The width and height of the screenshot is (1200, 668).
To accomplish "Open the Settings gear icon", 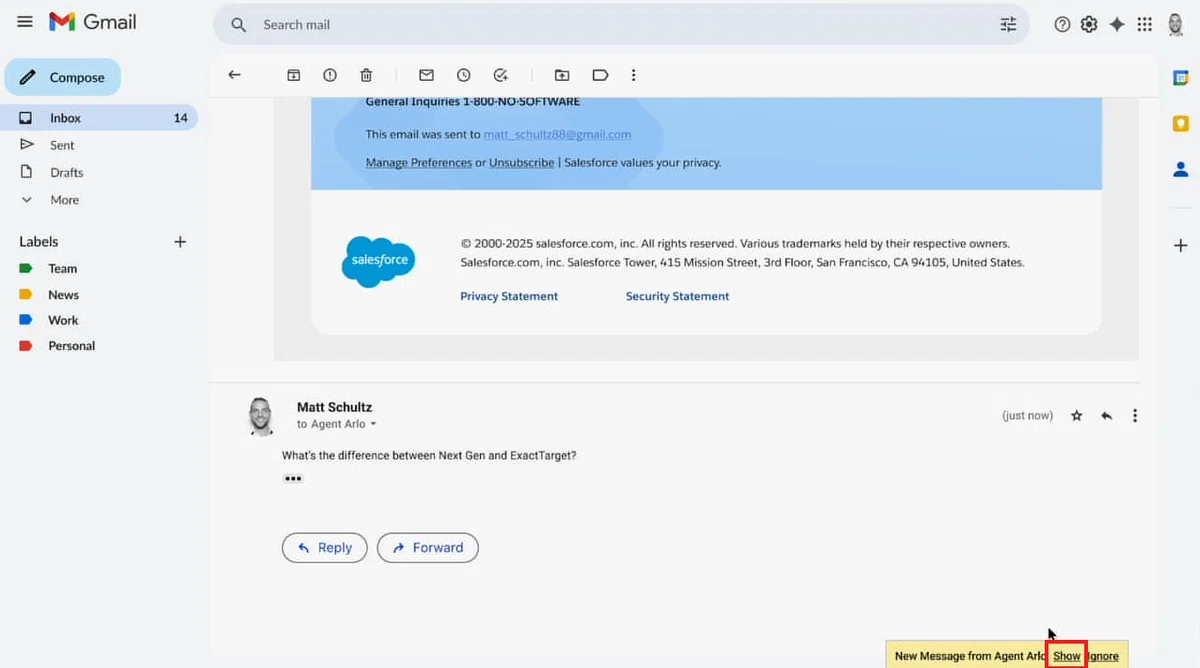I will (1089, 25).
